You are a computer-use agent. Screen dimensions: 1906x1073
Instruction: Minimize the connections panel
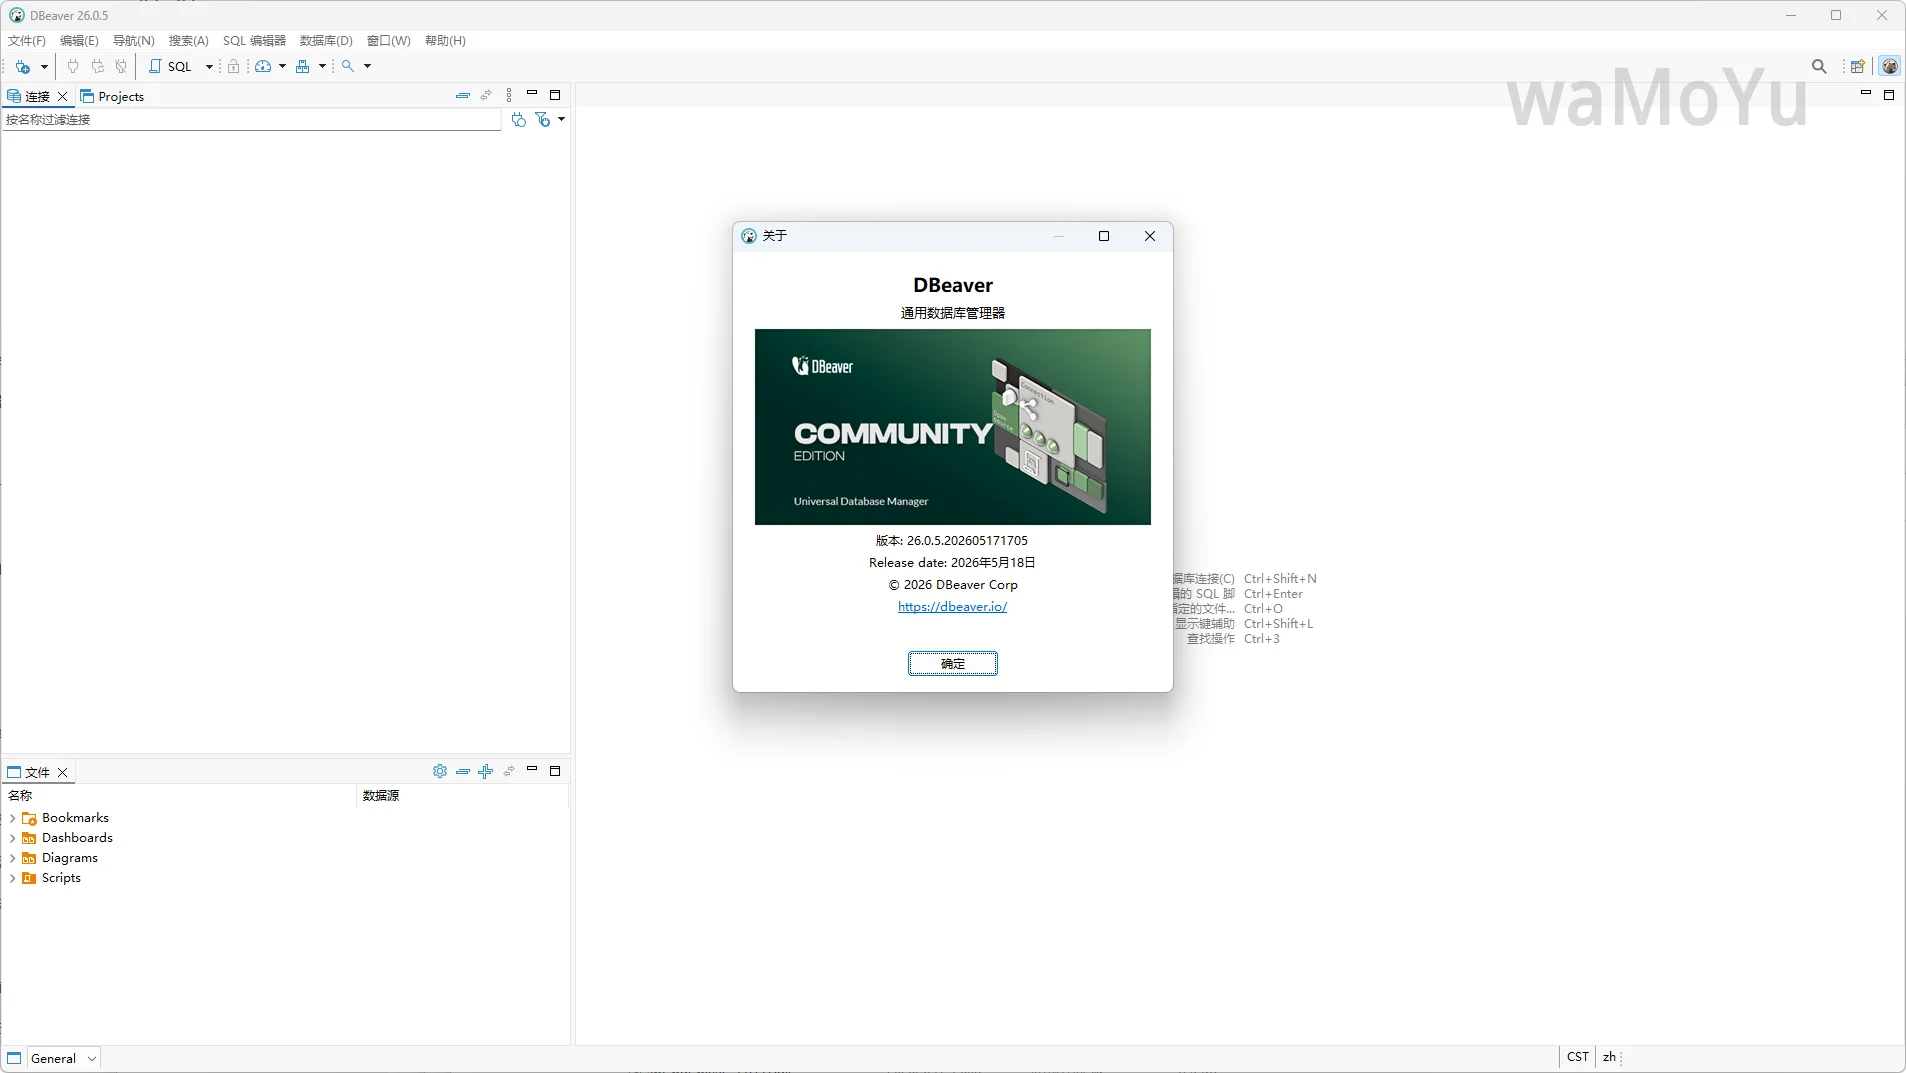(532, 94)
